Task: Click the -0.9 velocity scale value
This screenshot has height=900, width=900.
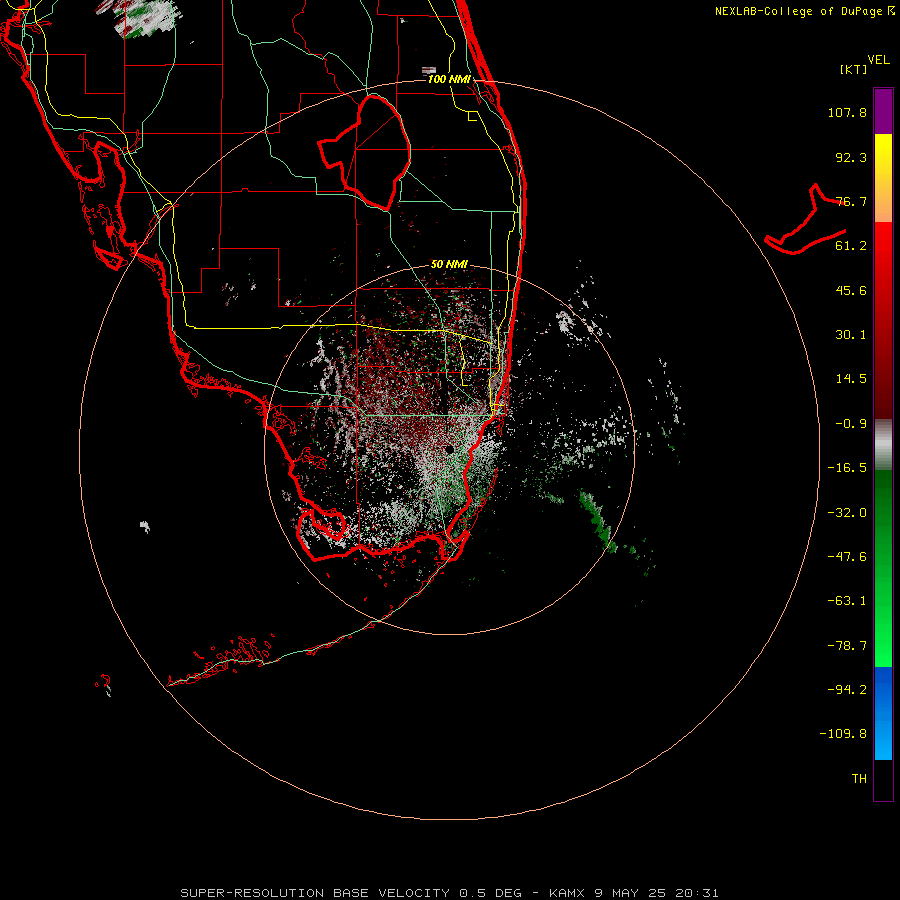Action: pyautogui.click(x=851, y=424)
